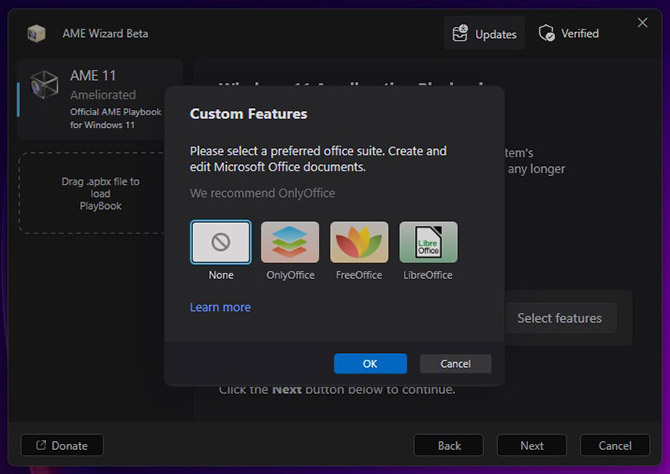
Task: Click the Custom Features heading
Action: click(x=248, y=114)
